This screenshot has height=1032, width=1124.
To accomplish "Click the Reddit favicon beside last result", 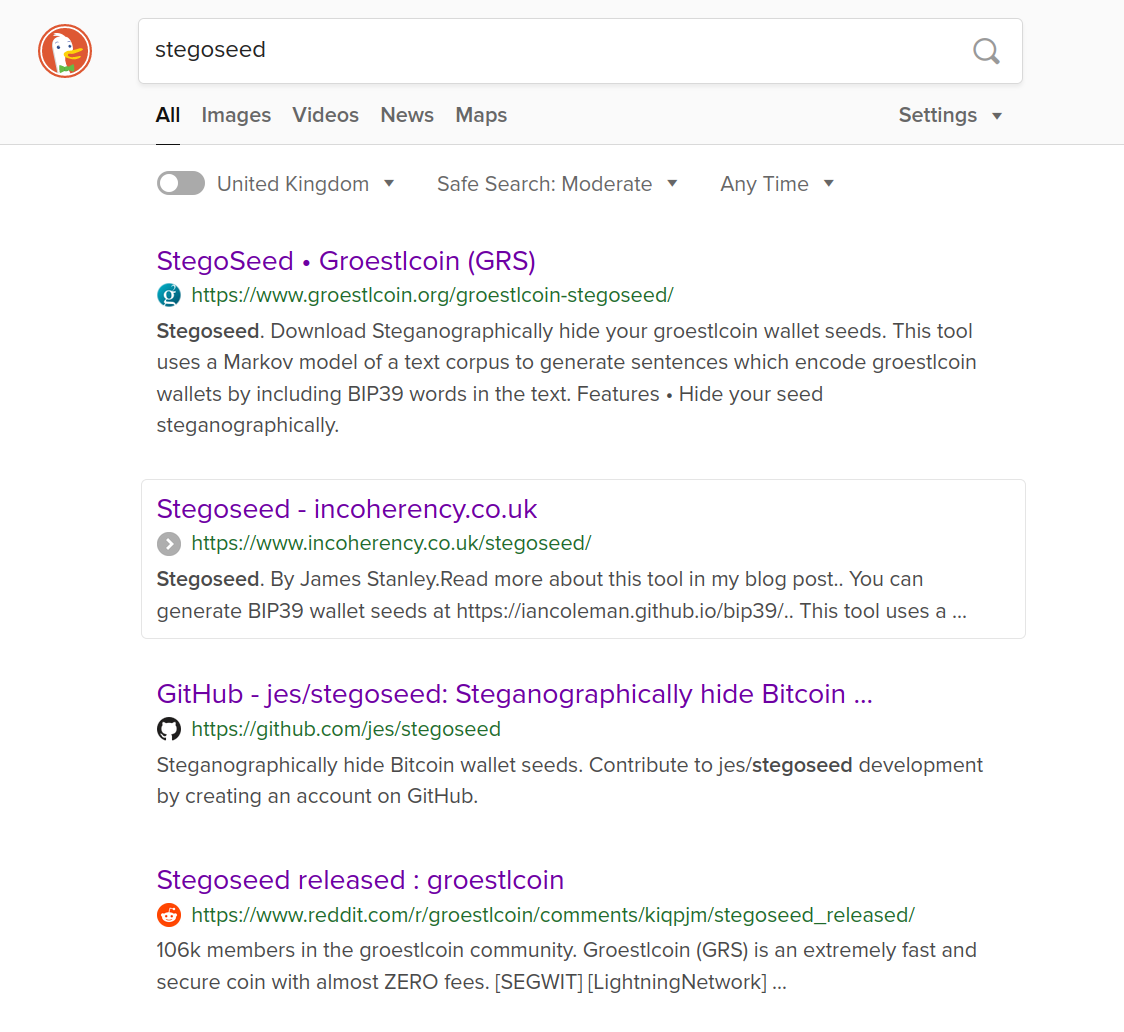I will (x=169, y=915).
